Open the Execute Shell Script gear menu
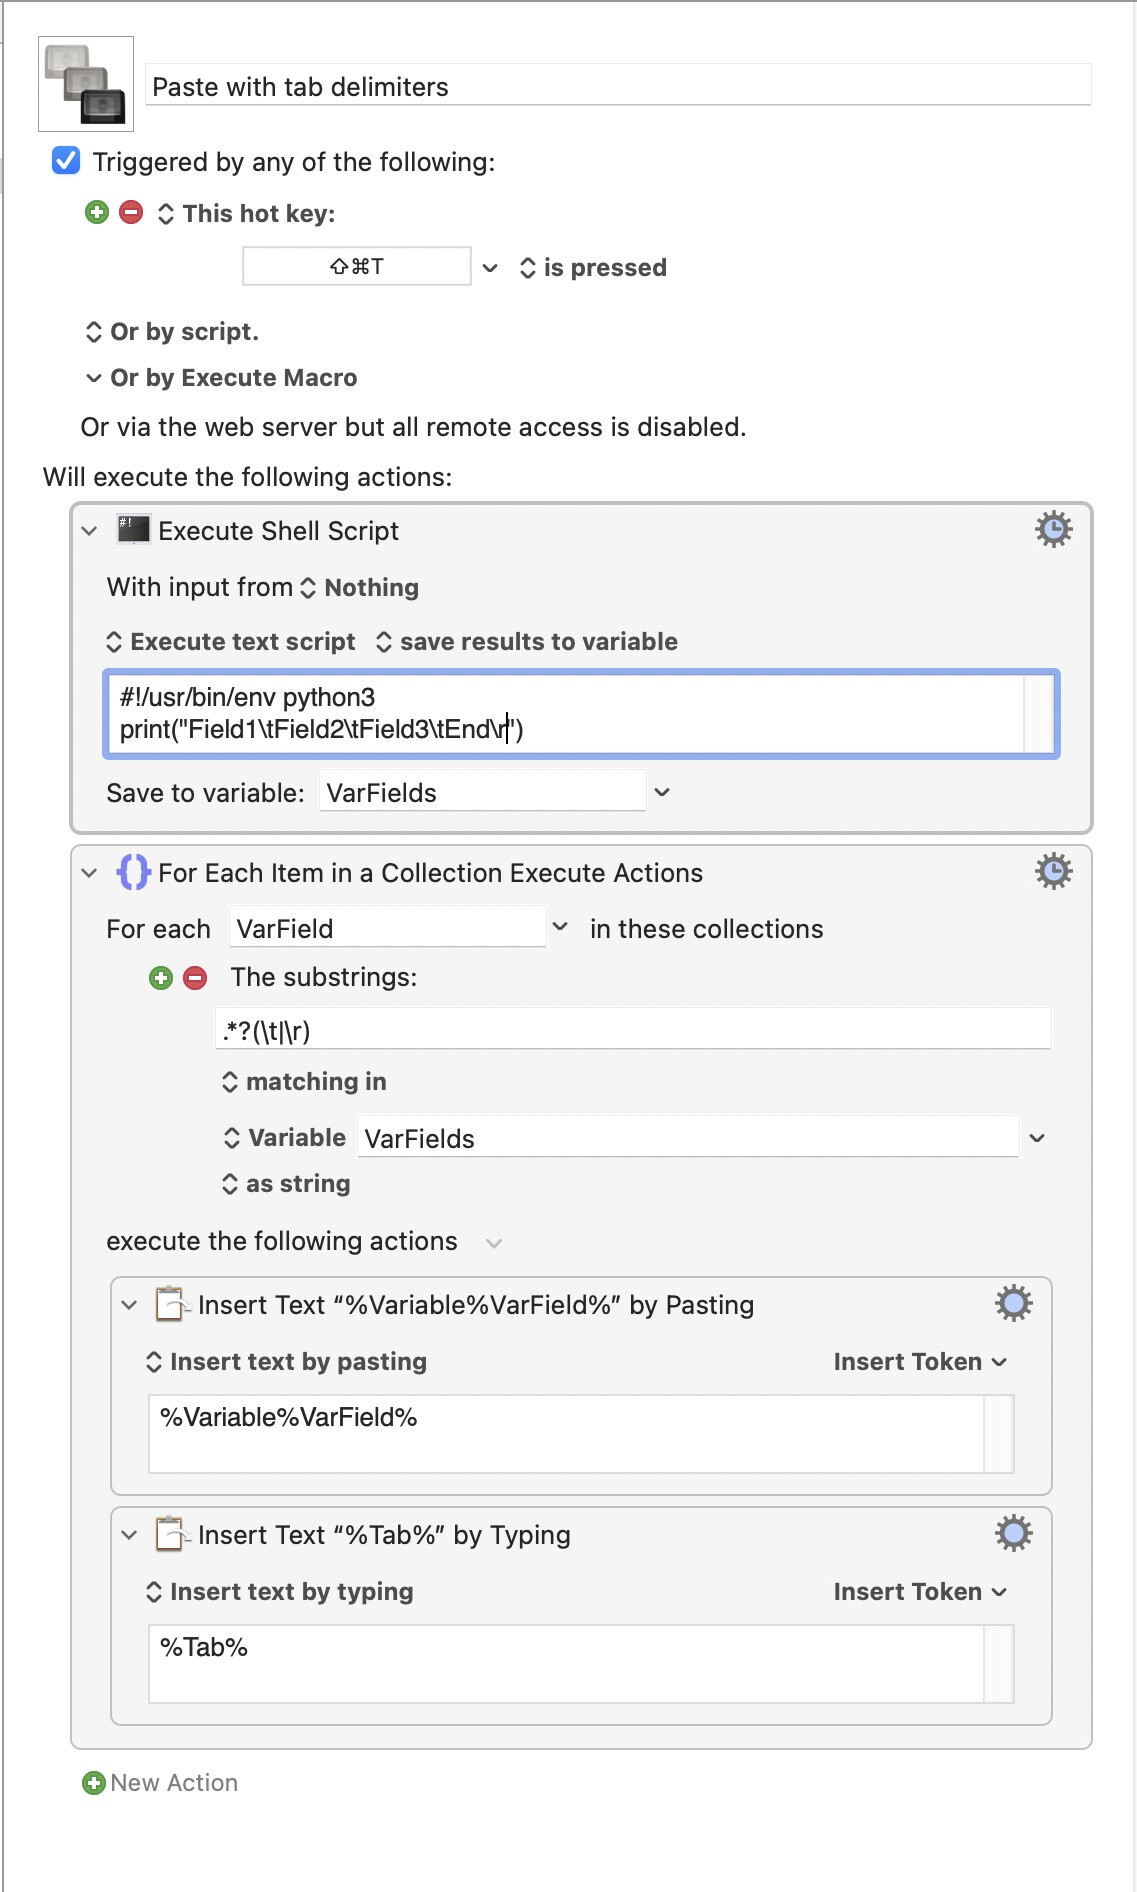The image size is (1137, 1892). point(1053,529)
